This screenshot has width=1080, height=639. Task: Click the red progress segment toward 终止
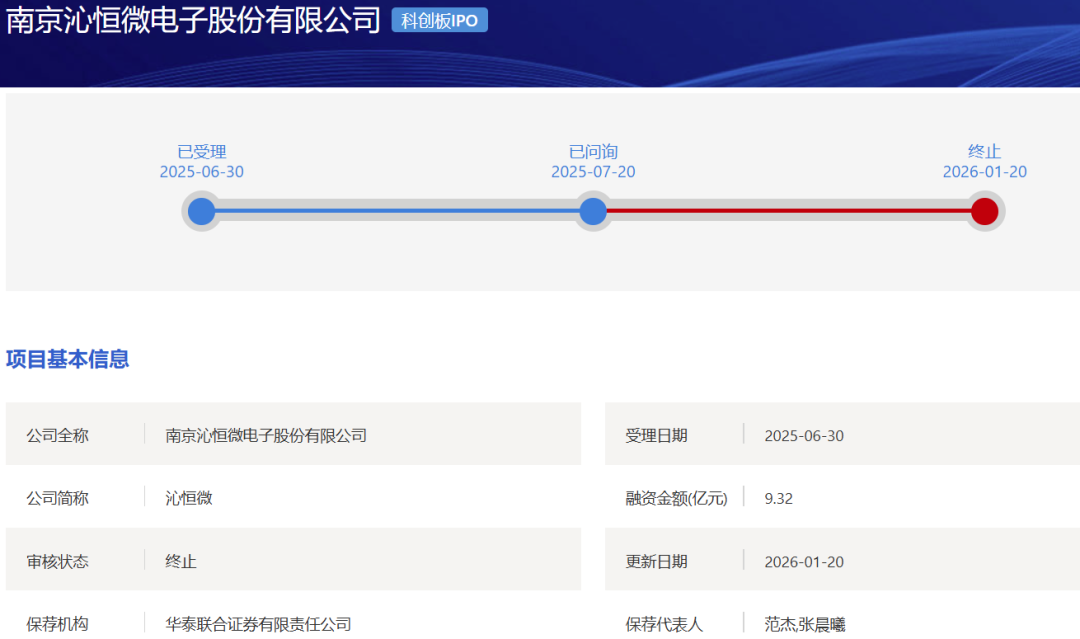coord(789,211)
